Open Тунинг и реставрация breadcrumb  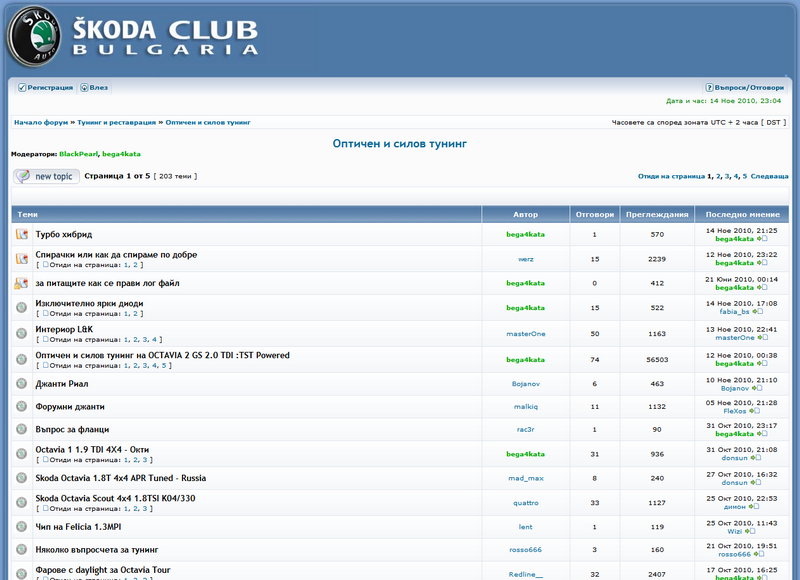pyautogui.click(x=116, y=122)
